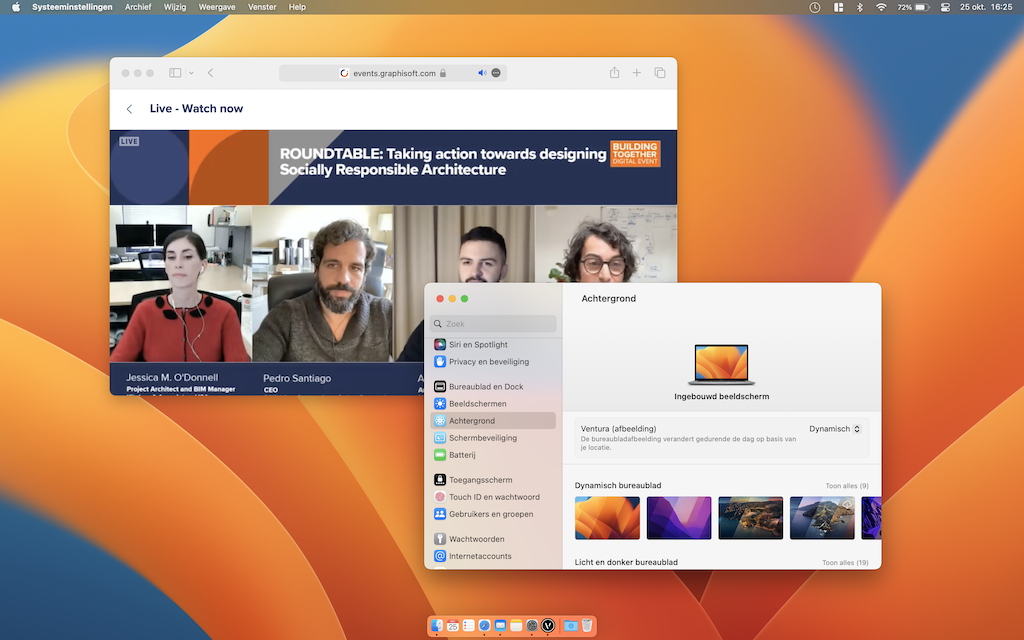
Task: Click the Building Together Digital Event logo
Action: tap(635, 153)
